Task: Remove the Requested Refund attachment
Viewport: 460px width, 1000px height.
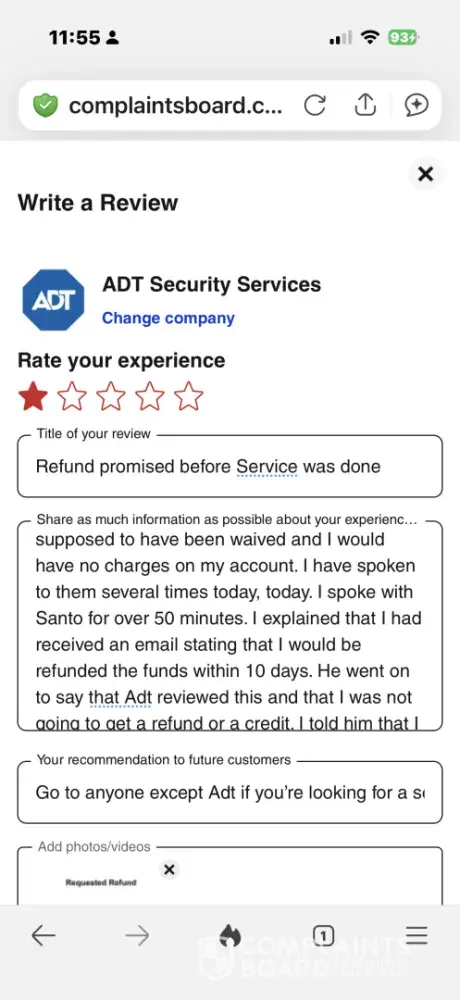Action: pyautogui.click(x=168, y=869)
